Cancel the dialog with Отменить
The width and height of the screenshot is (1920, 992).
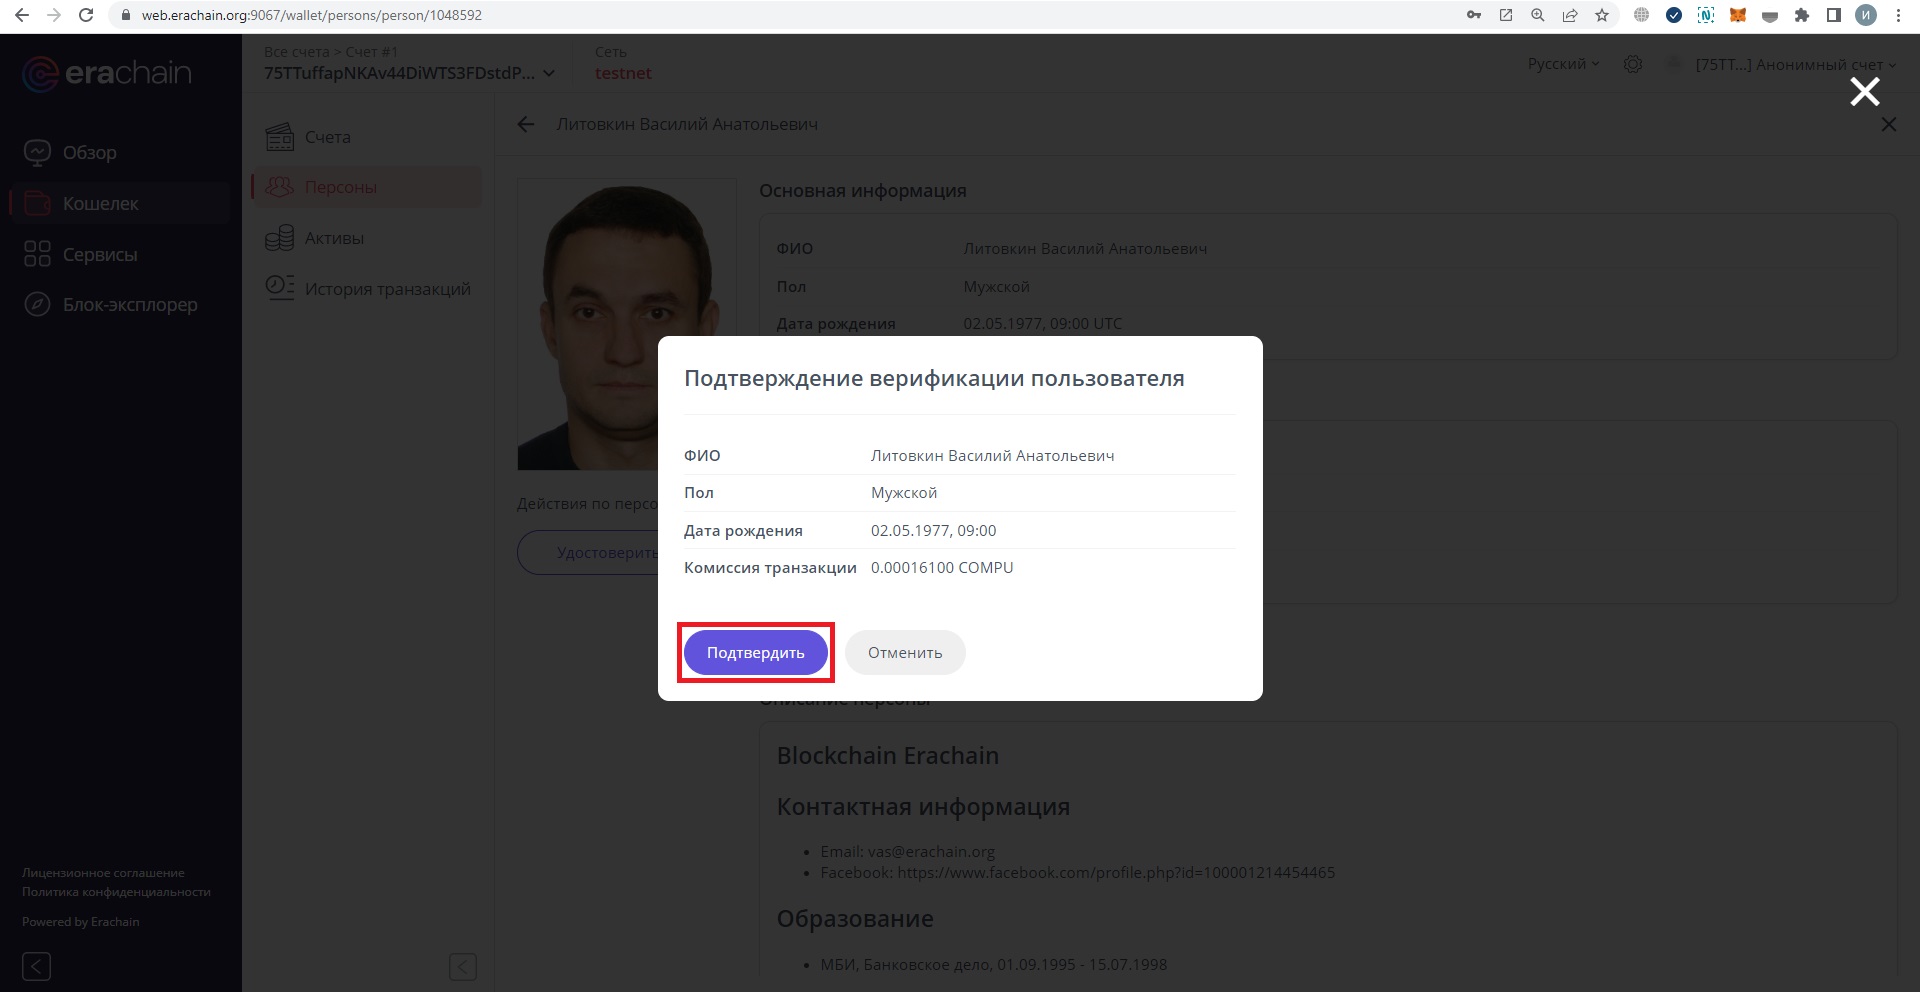(904, 652)
